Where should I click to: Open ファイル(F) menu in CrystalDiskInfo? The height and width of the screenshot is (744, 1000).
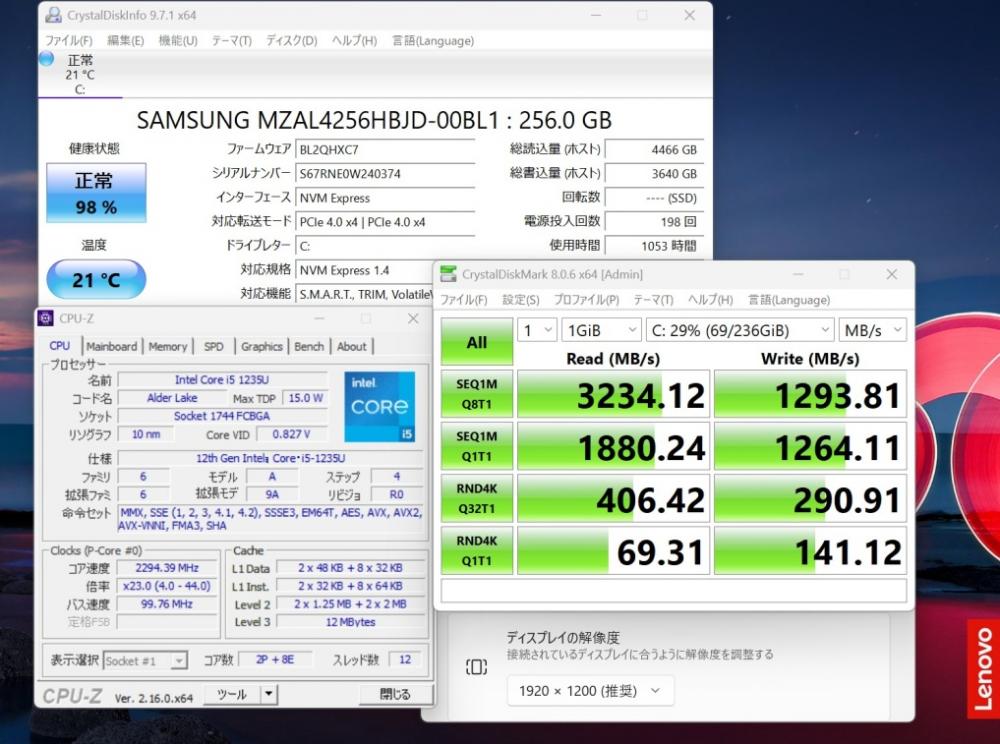[68, 41]
